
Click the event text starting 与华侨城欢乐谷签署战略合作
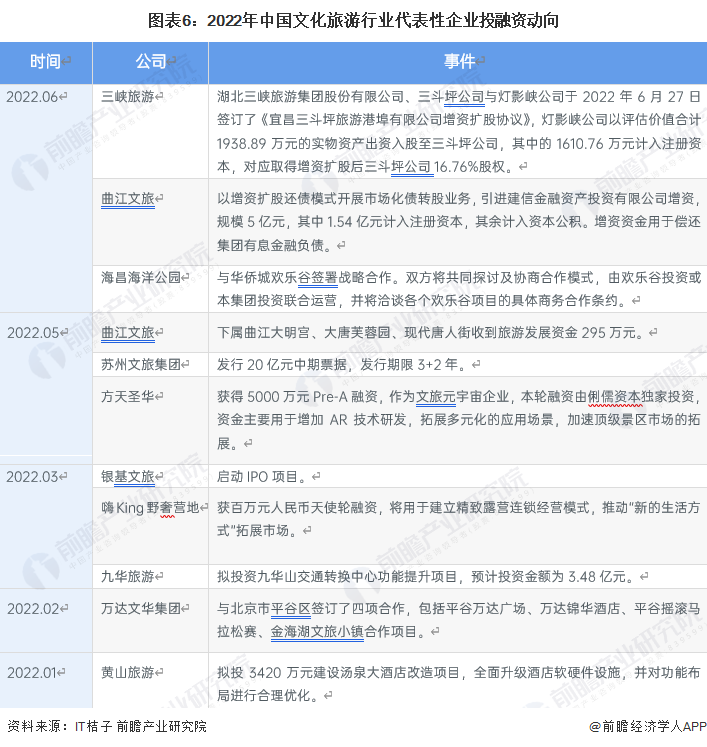click(459, 289)
